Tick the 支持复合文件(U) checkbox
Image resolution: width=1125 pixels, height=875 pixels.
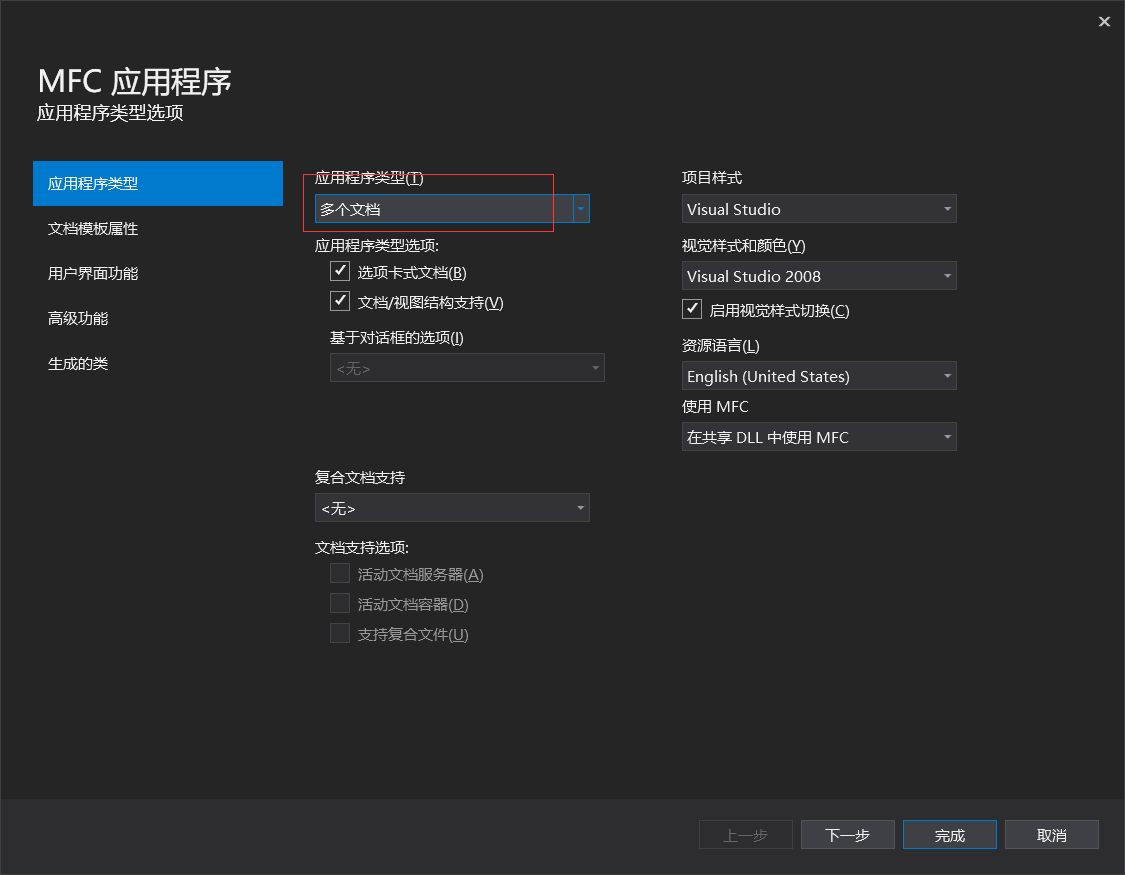click(340, 634)
